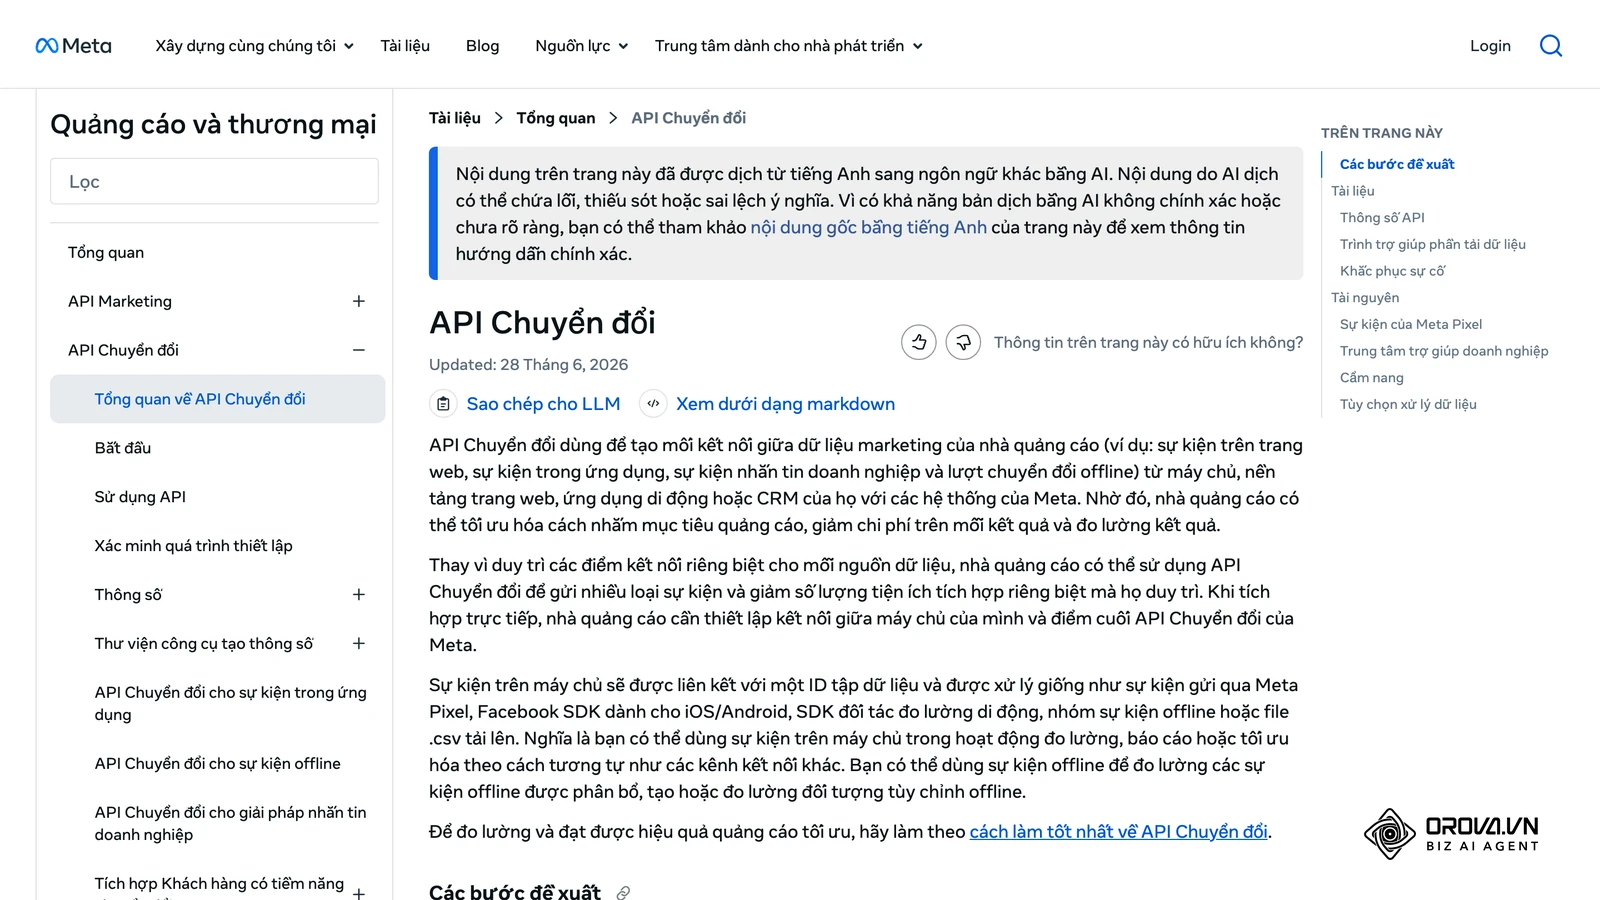Jump to Trình trợ giúp phần tải dữ liệu
The width and height of the screenshot is (1600, 900).
coord(1432,244)
